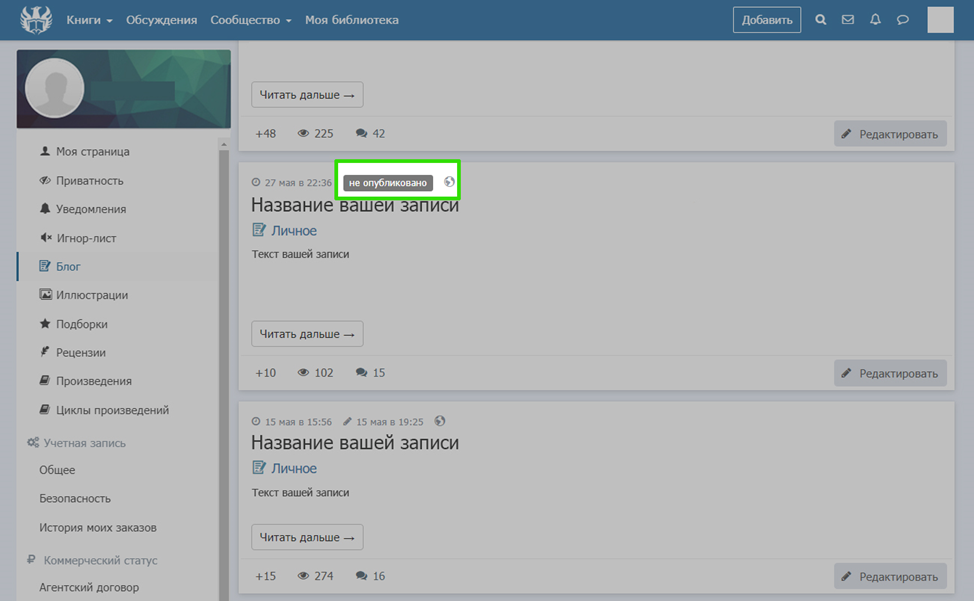The width and height of the screenshot is (974, 601).
Task: Open Циклы произведений in sidebar
Action: click(112, 410)
